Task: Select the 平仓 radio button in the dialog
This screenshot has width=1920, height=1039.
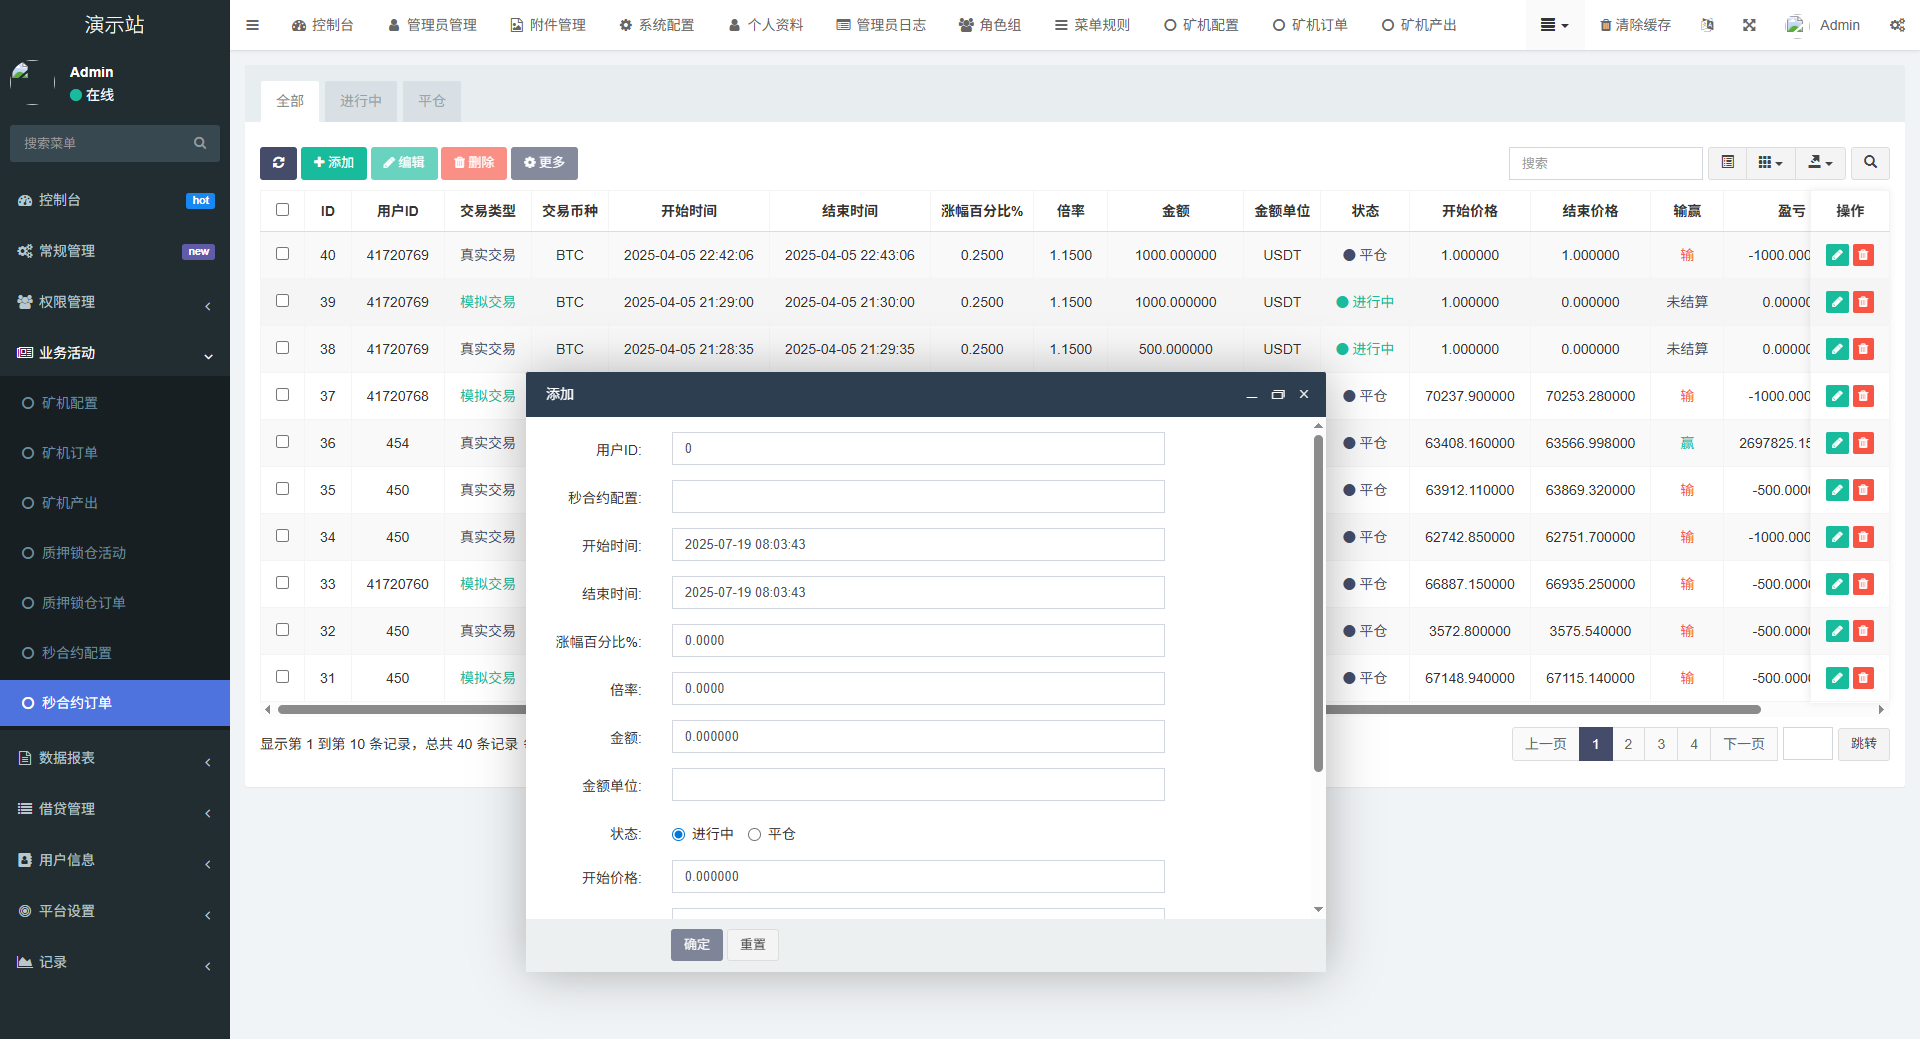Action: point(755,833)
